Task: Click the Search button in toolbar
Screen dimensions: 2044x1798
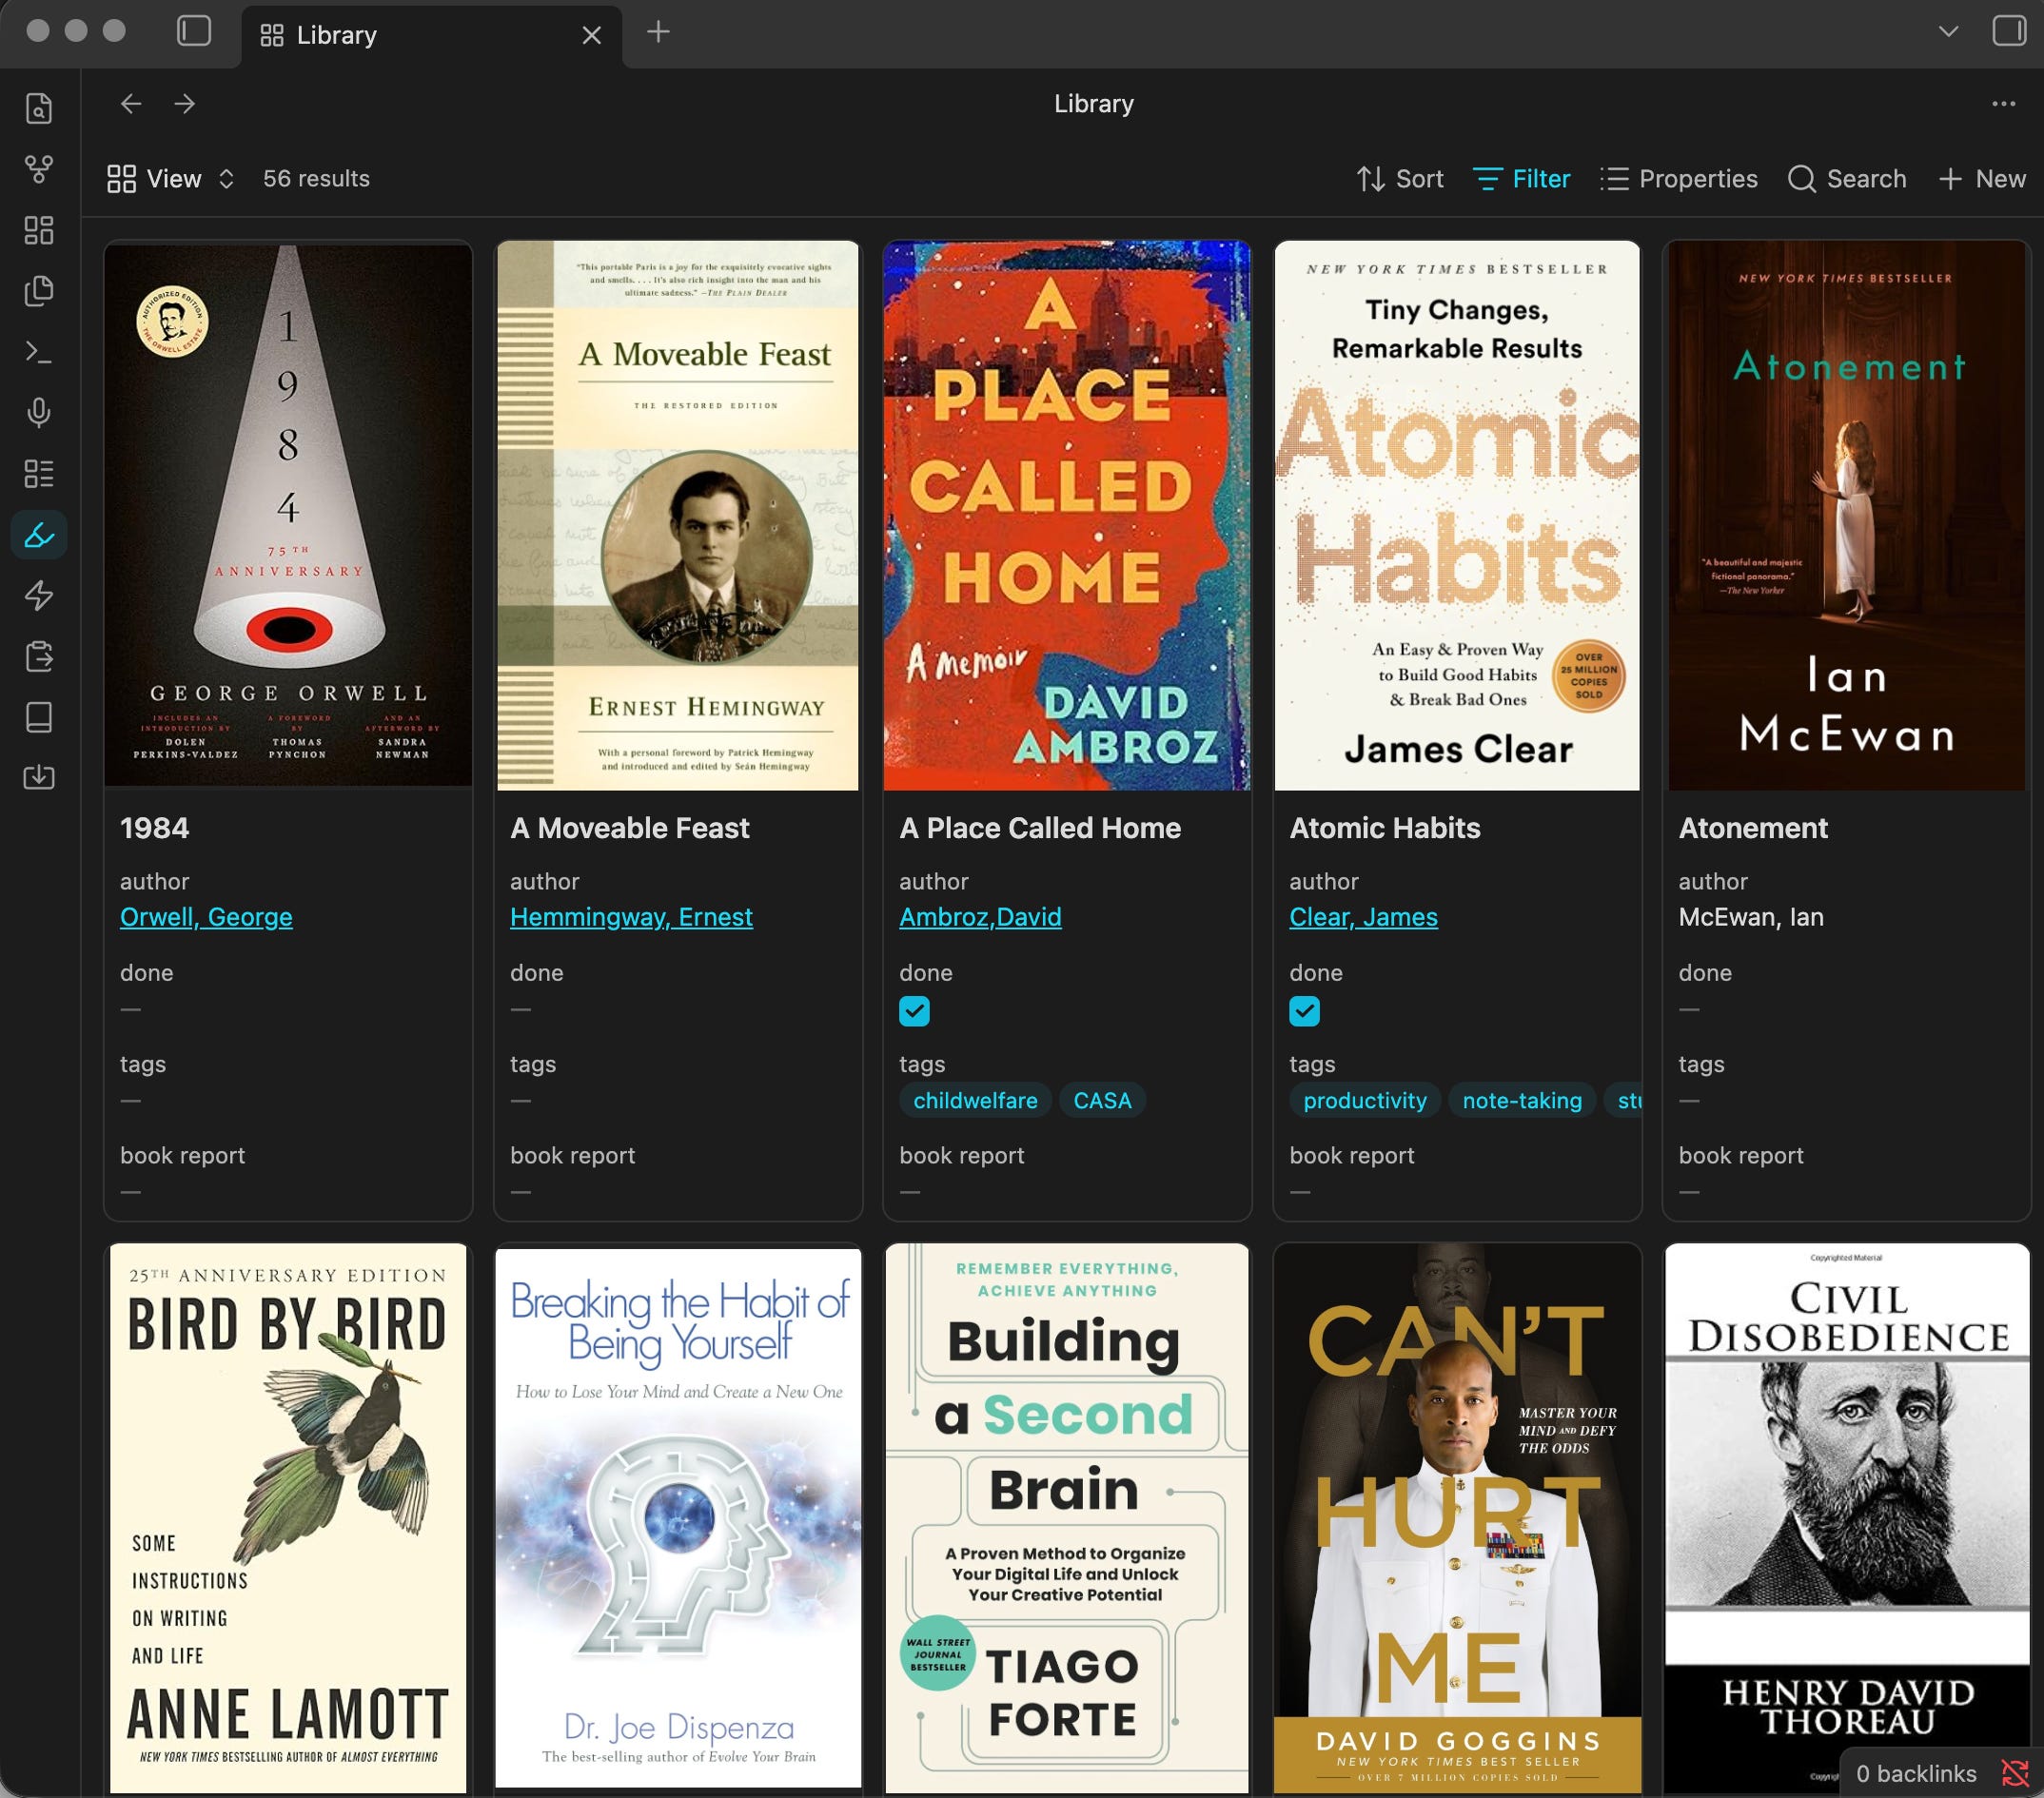Action: tap(1847, 179)
